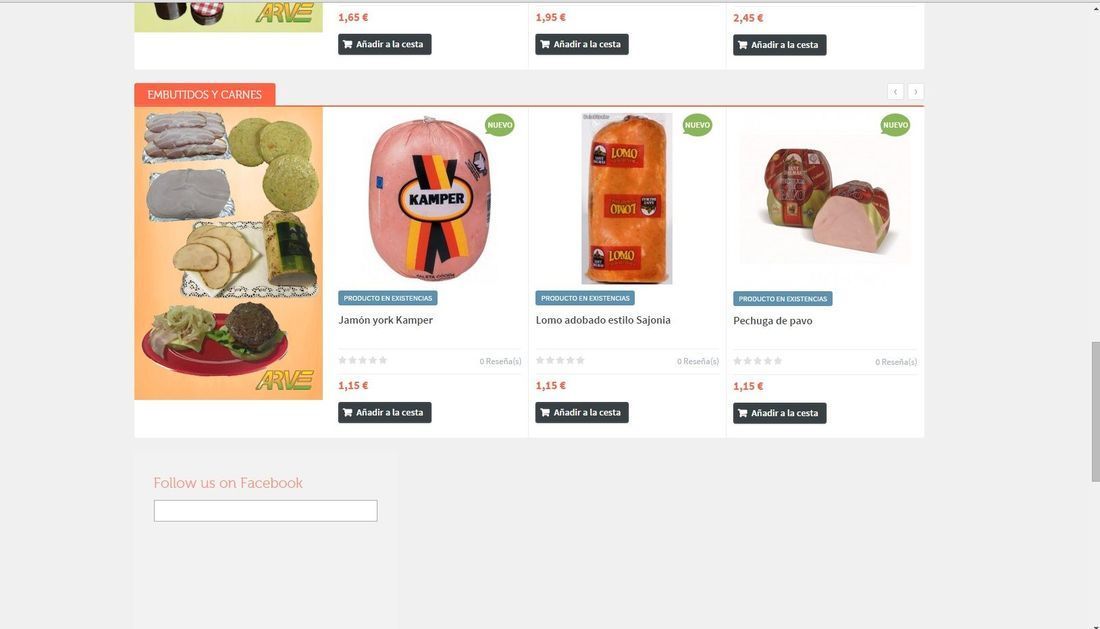
Task: Open the Embutidos y Carnes category tab
Action: [205, 95]
